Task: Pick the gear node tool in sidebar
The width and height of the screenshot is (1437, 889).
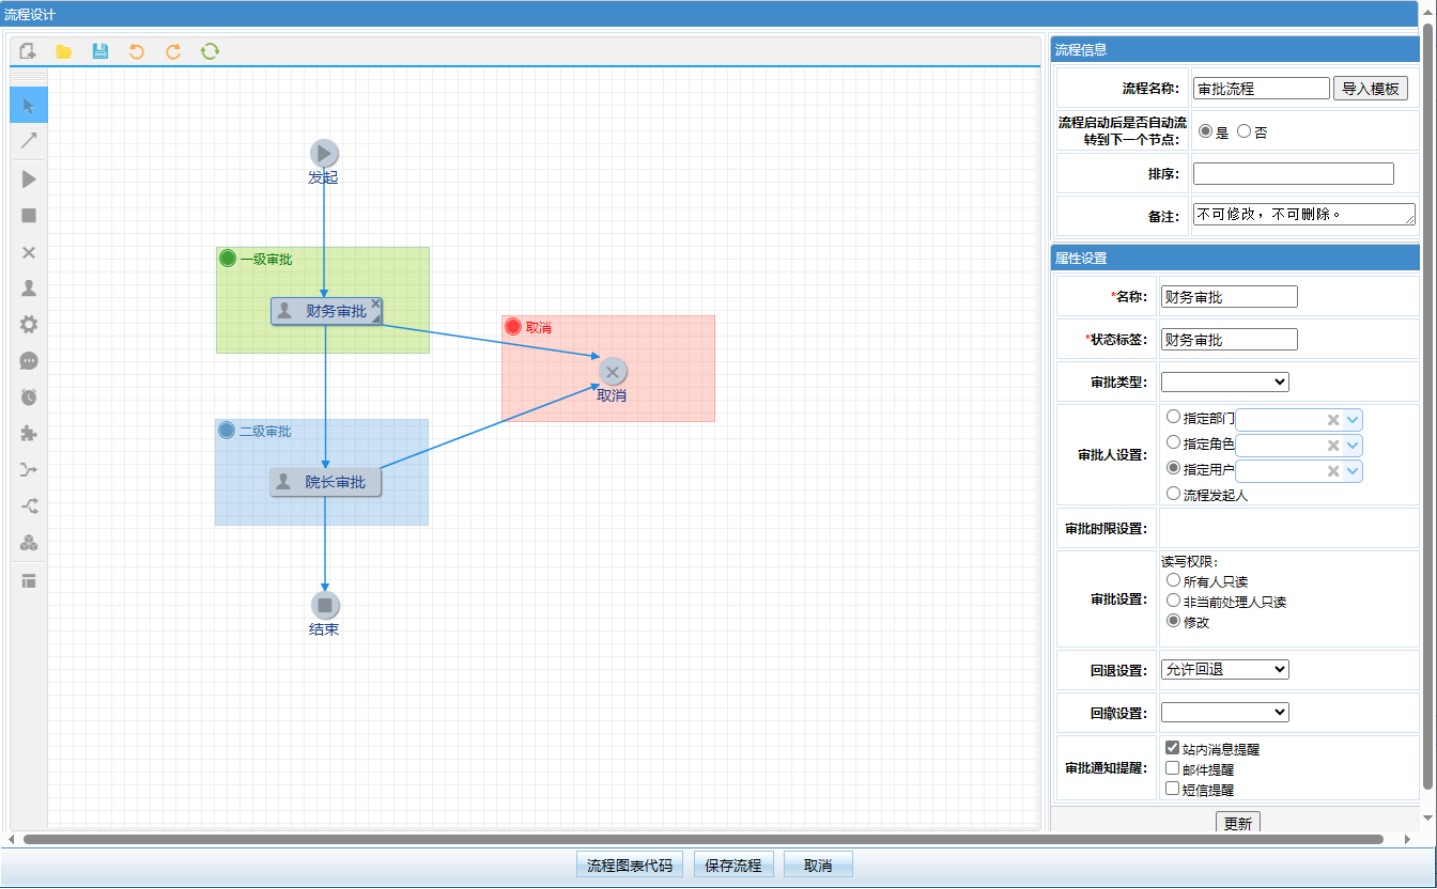Action: [29, 324]
